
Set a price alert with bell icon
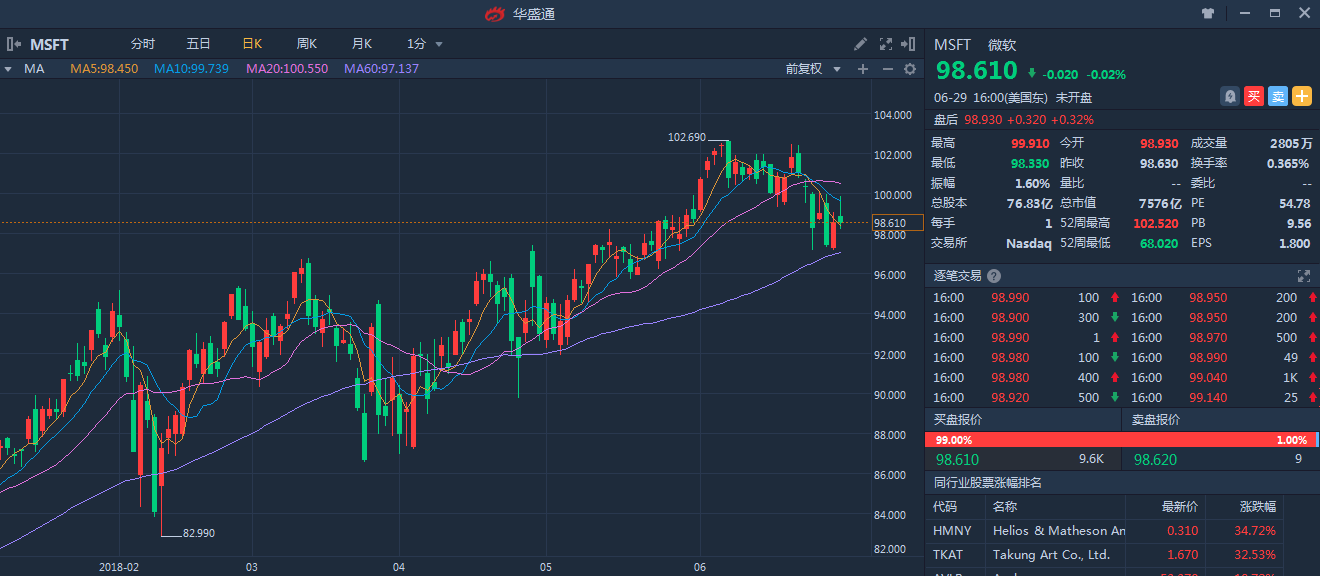tap(1230, 96)
